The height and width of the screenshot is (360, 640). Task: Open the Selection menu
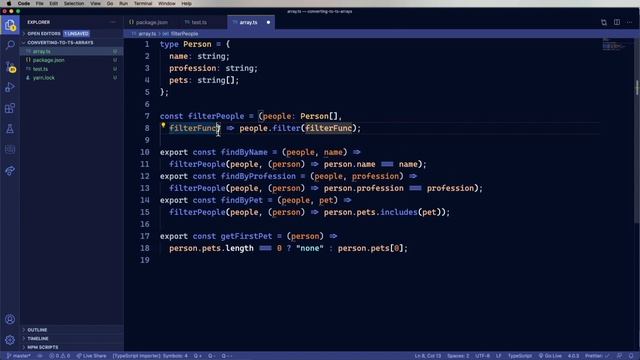tap(74, 3)
